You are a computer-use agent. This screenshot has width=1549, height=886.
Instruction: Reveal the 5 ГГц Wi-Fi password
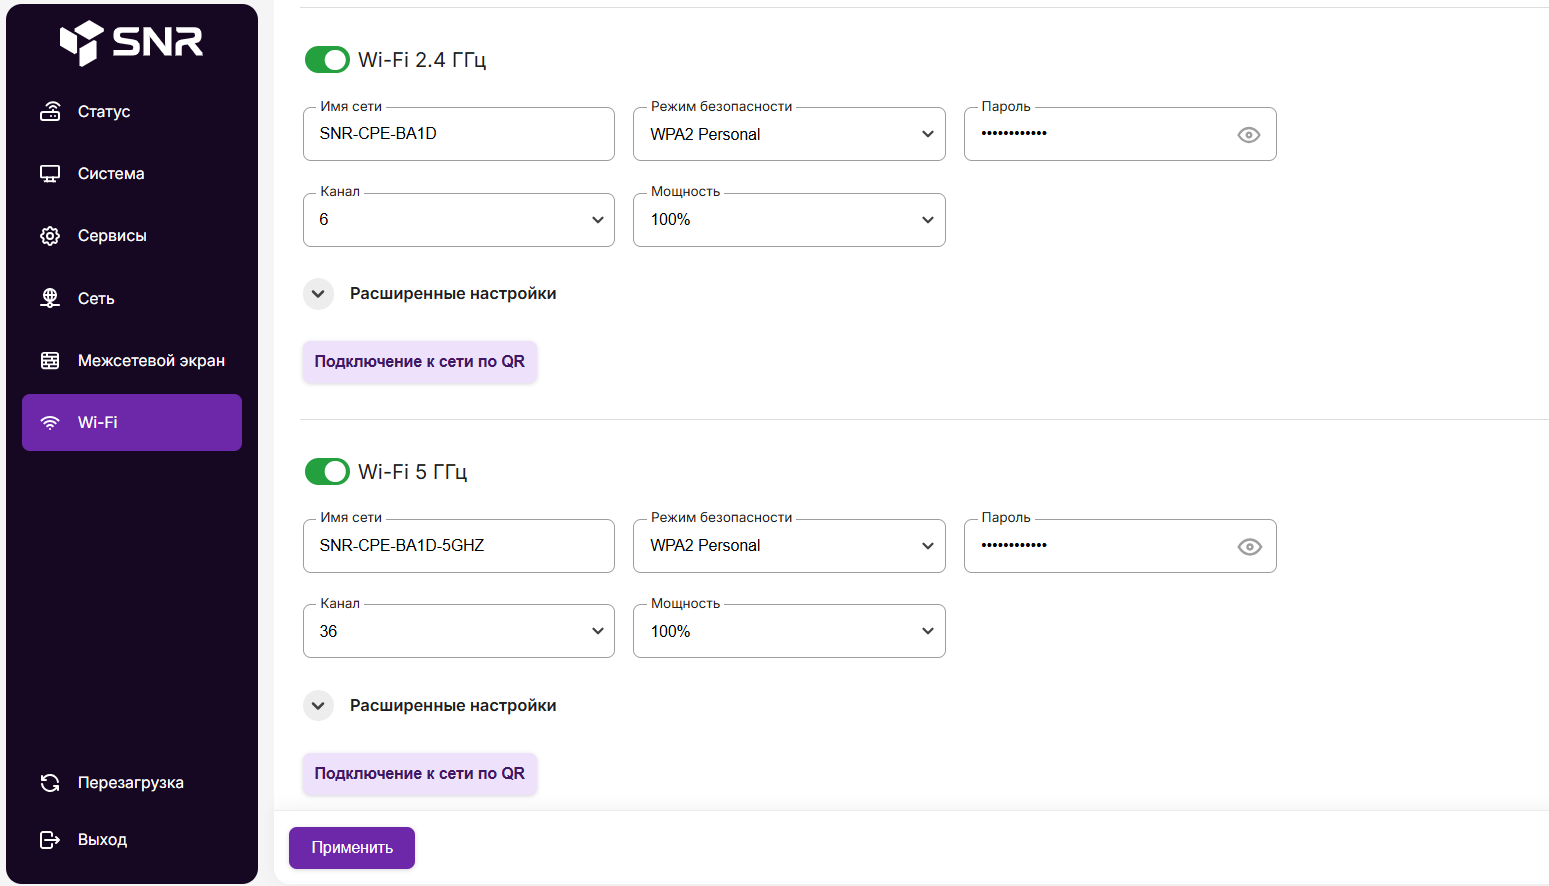[x=1249, y=547]
